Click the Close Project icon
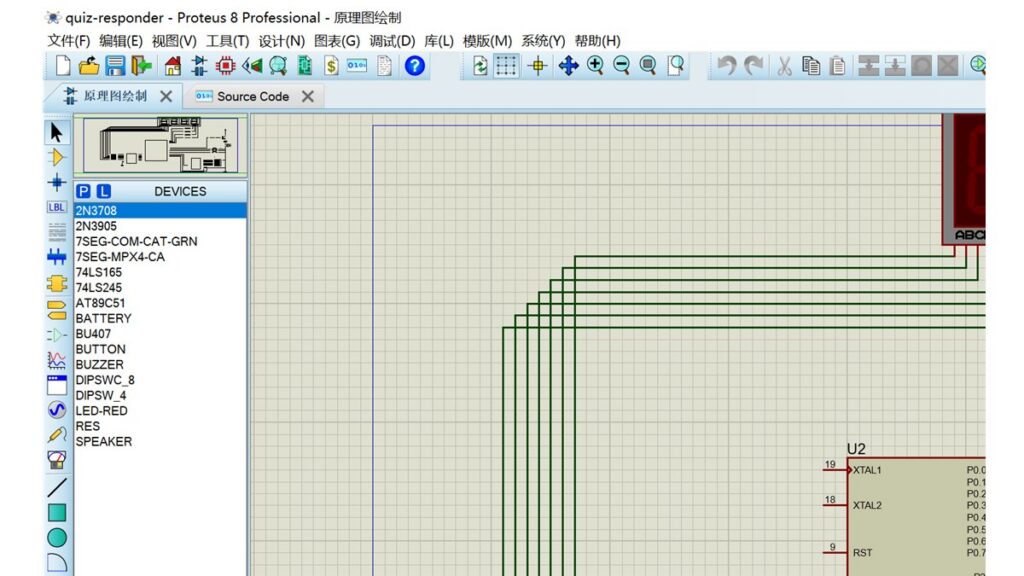 click(141, 66)
